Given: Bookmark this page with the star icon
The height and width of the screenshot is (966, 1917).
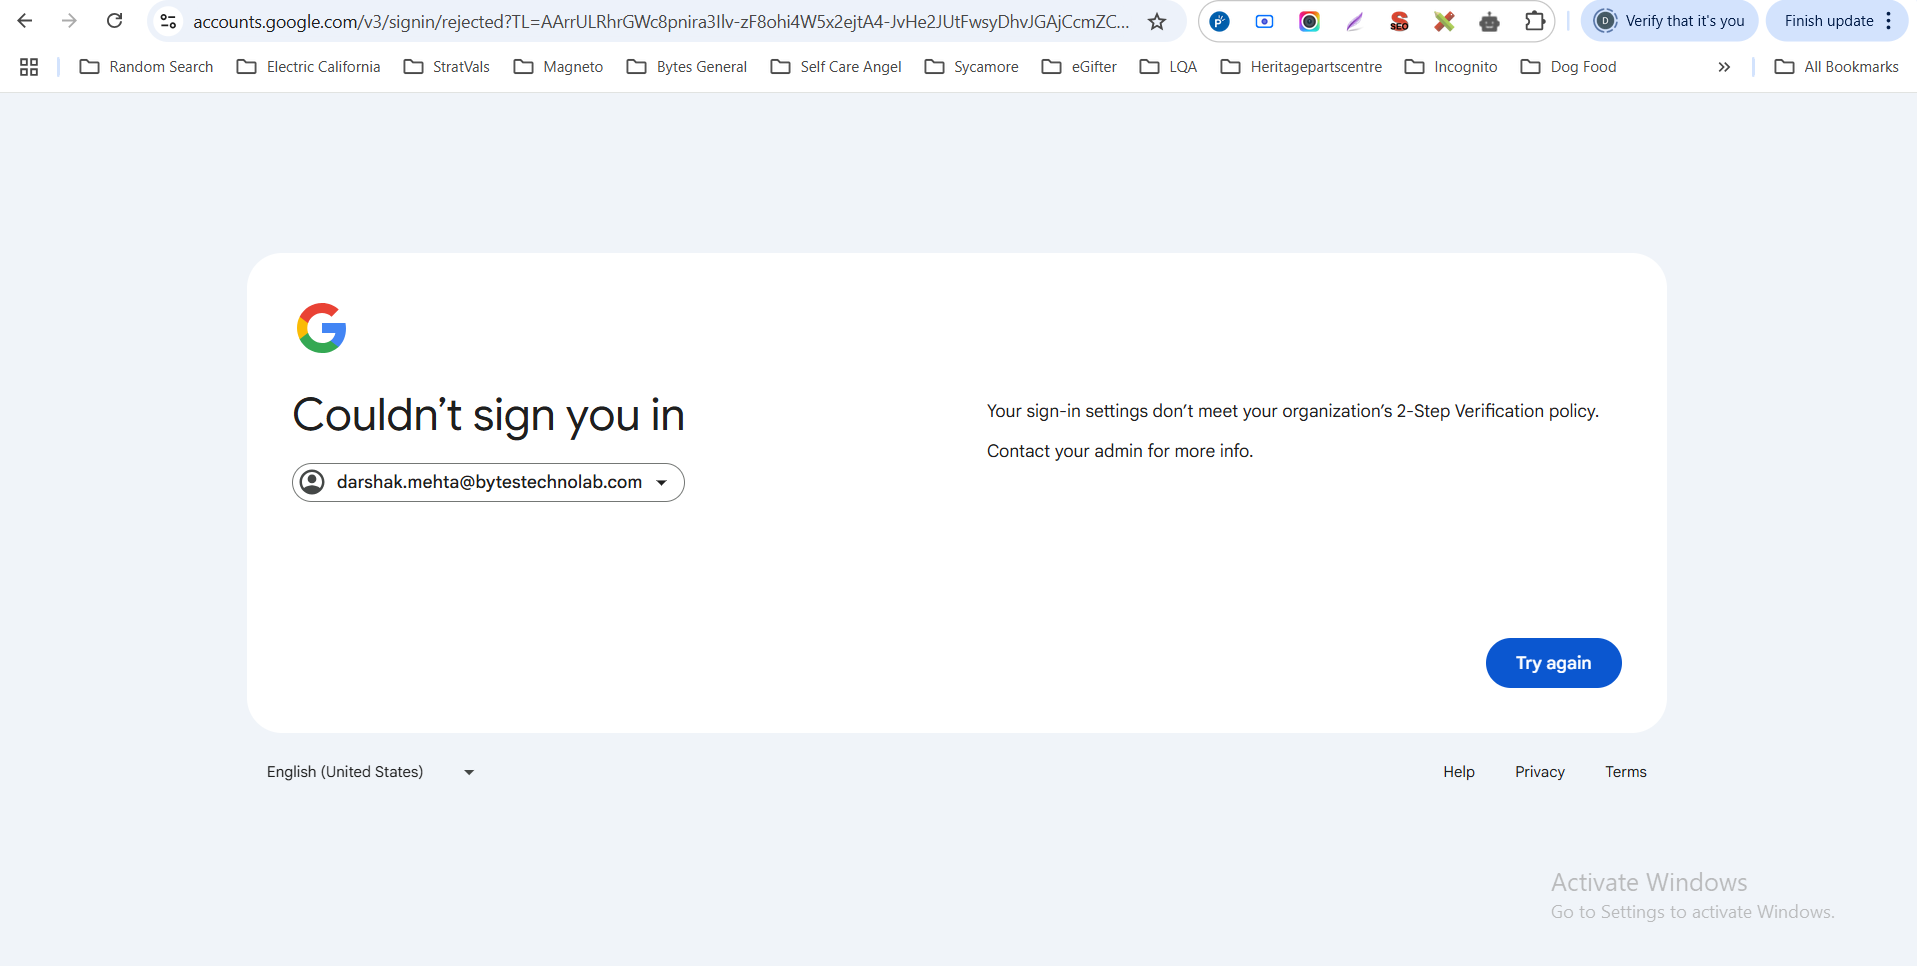Looking at the screenshot, I should click(1157, 21).
